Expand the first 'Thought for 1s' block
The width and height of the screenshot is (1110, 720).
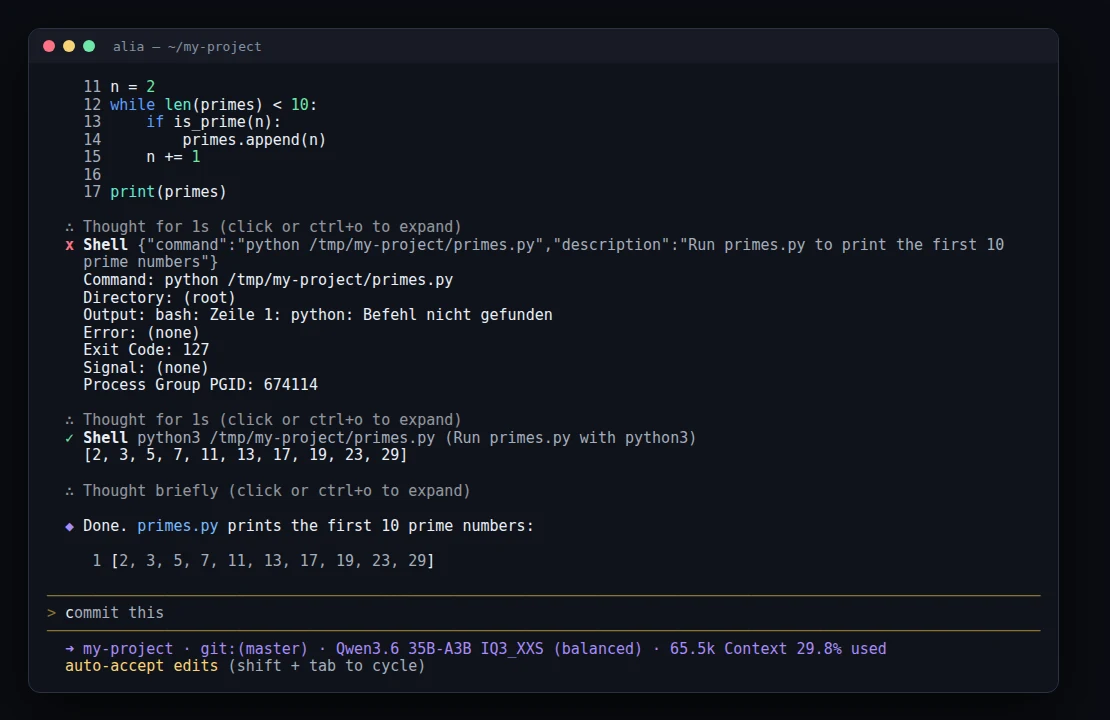[x=272, y=227]
